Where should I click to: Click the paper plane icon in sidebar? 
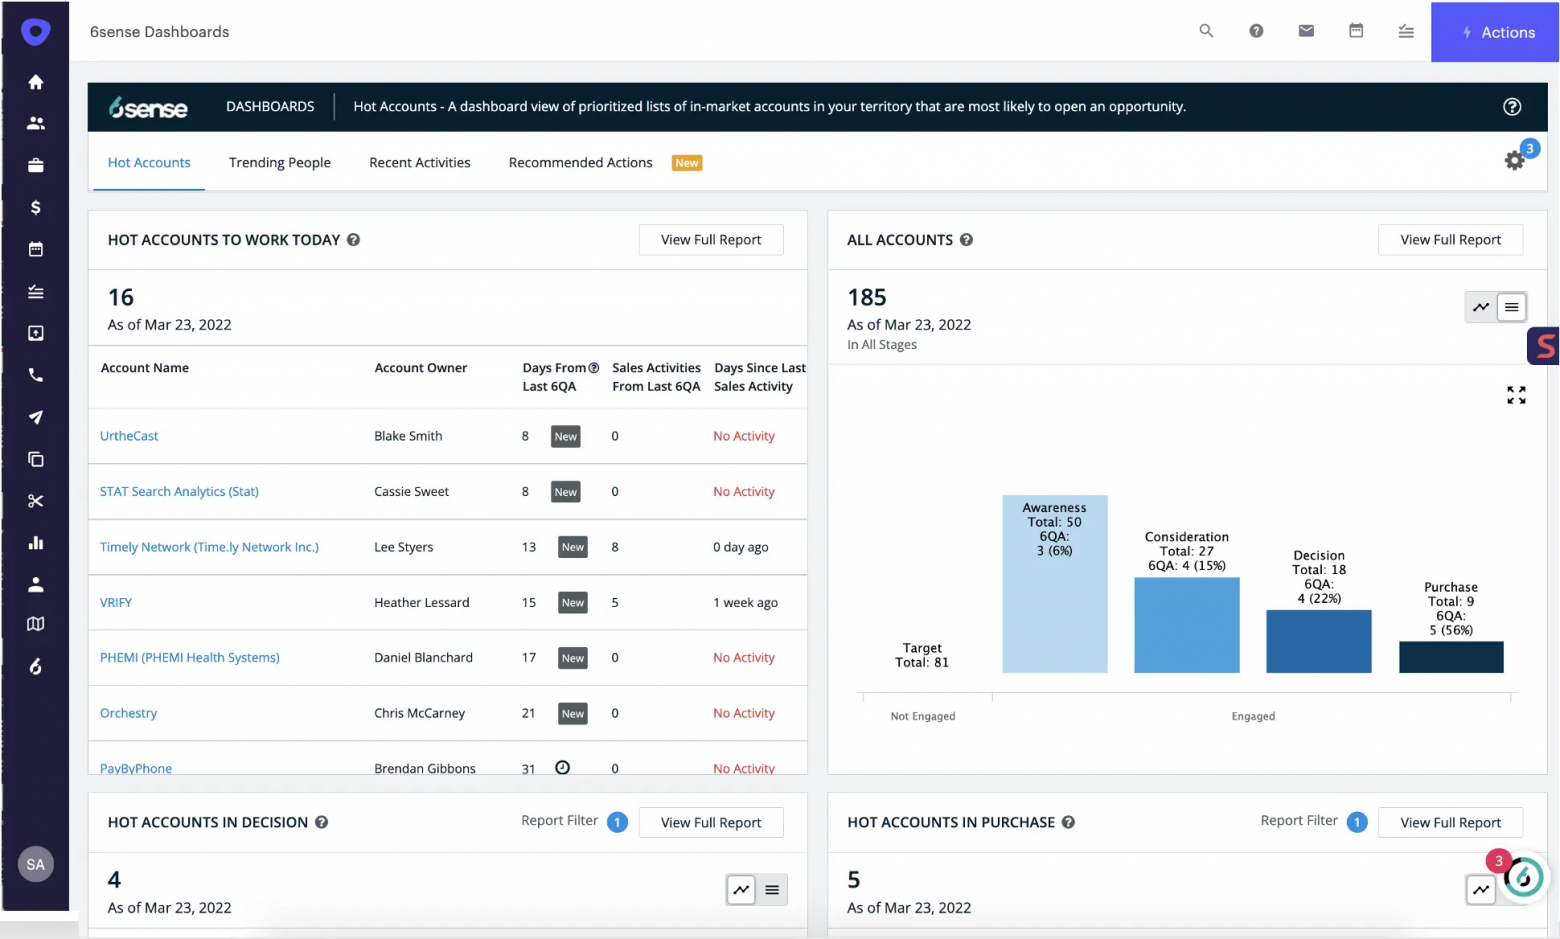[36, 417]
